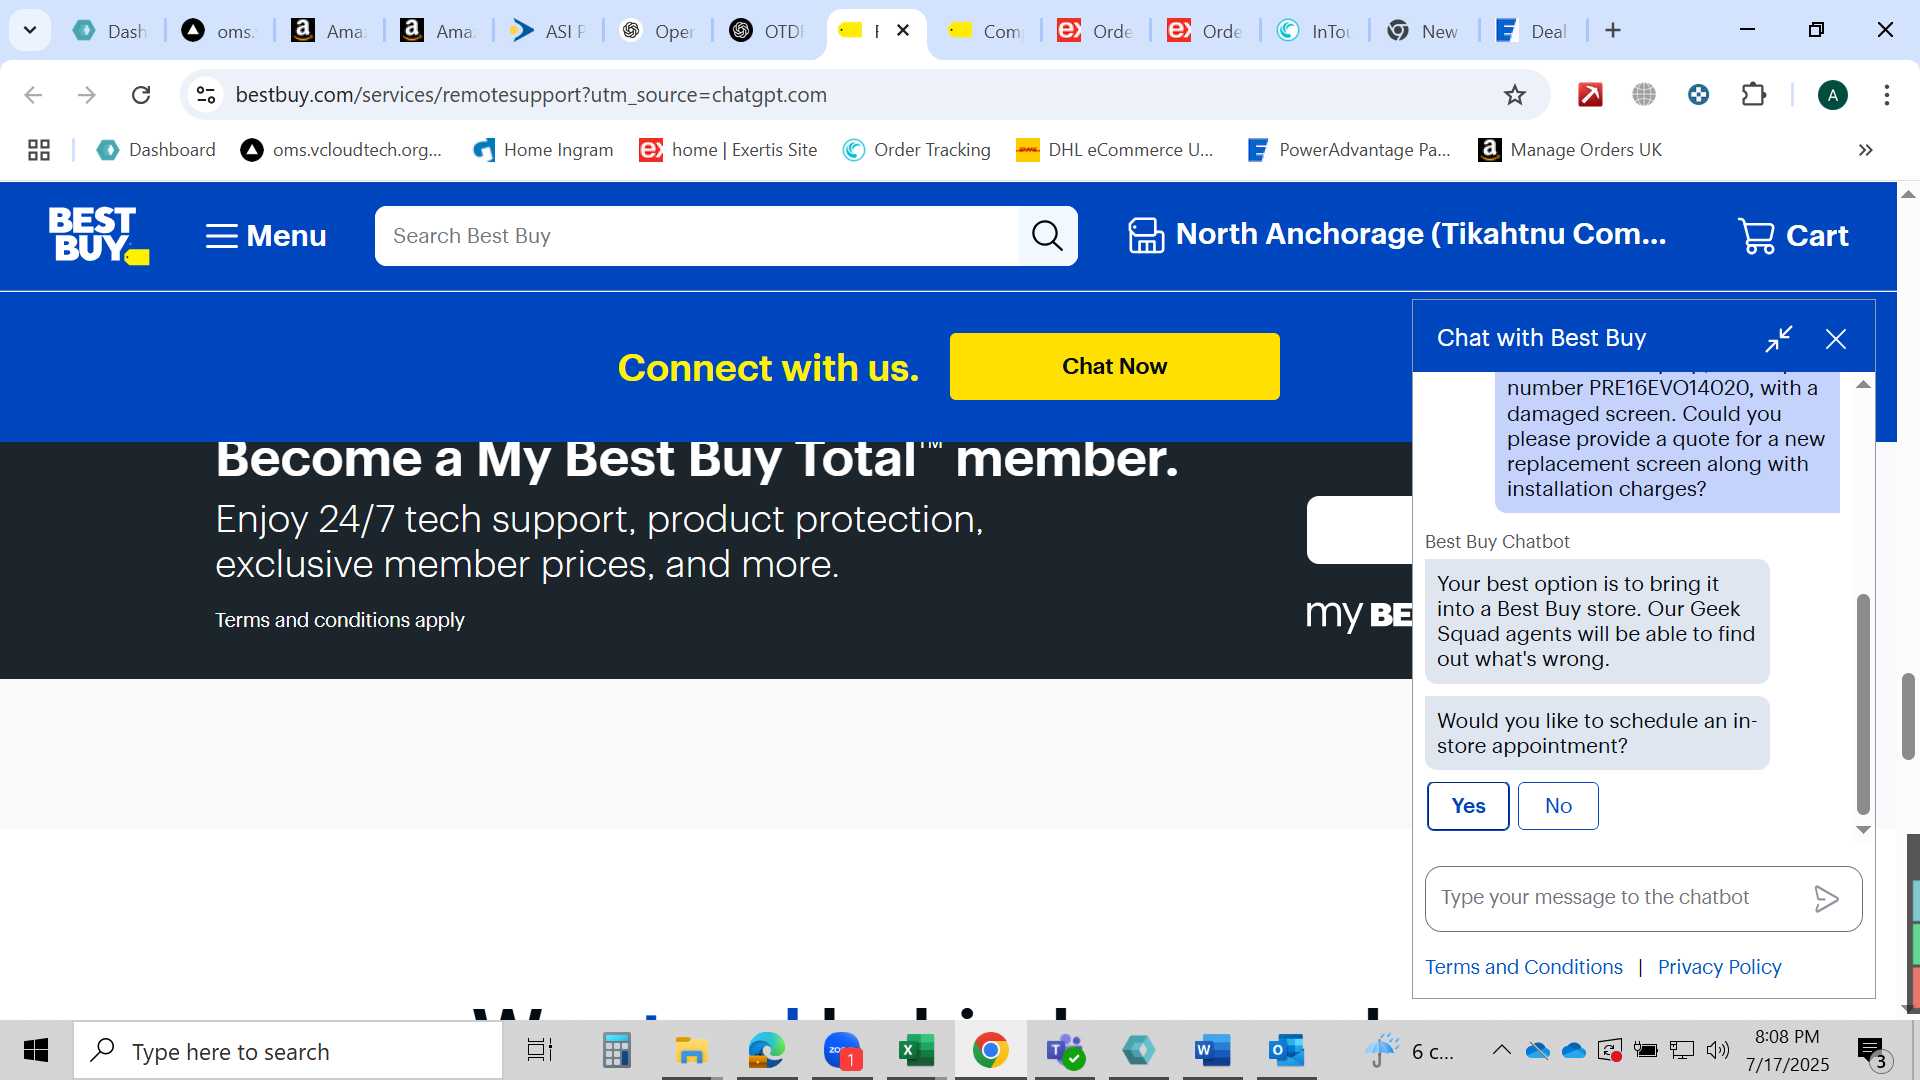Open the North Anchorage store selector
The image size is (1920, 1080).
coord(1397,235)
